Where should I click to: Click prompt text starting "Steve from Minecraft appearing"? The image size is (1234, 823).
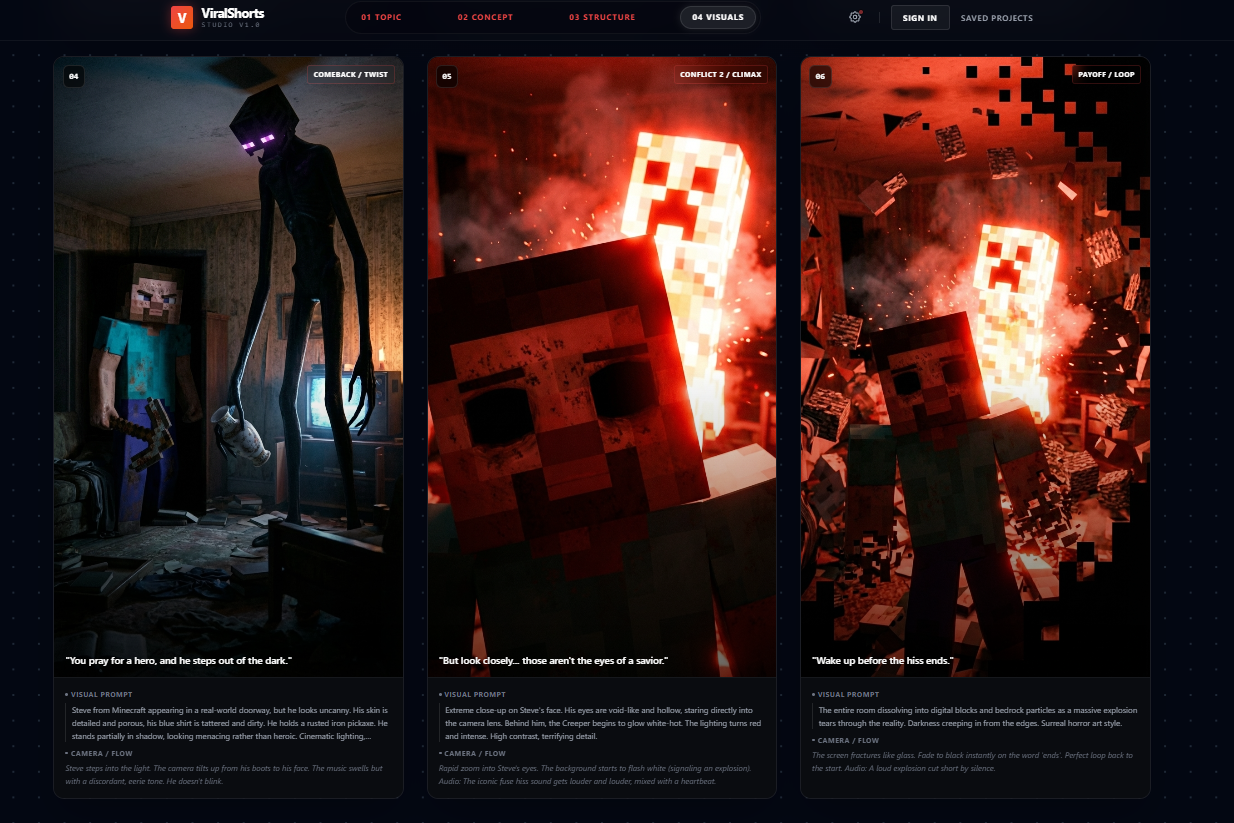(230, 723)
